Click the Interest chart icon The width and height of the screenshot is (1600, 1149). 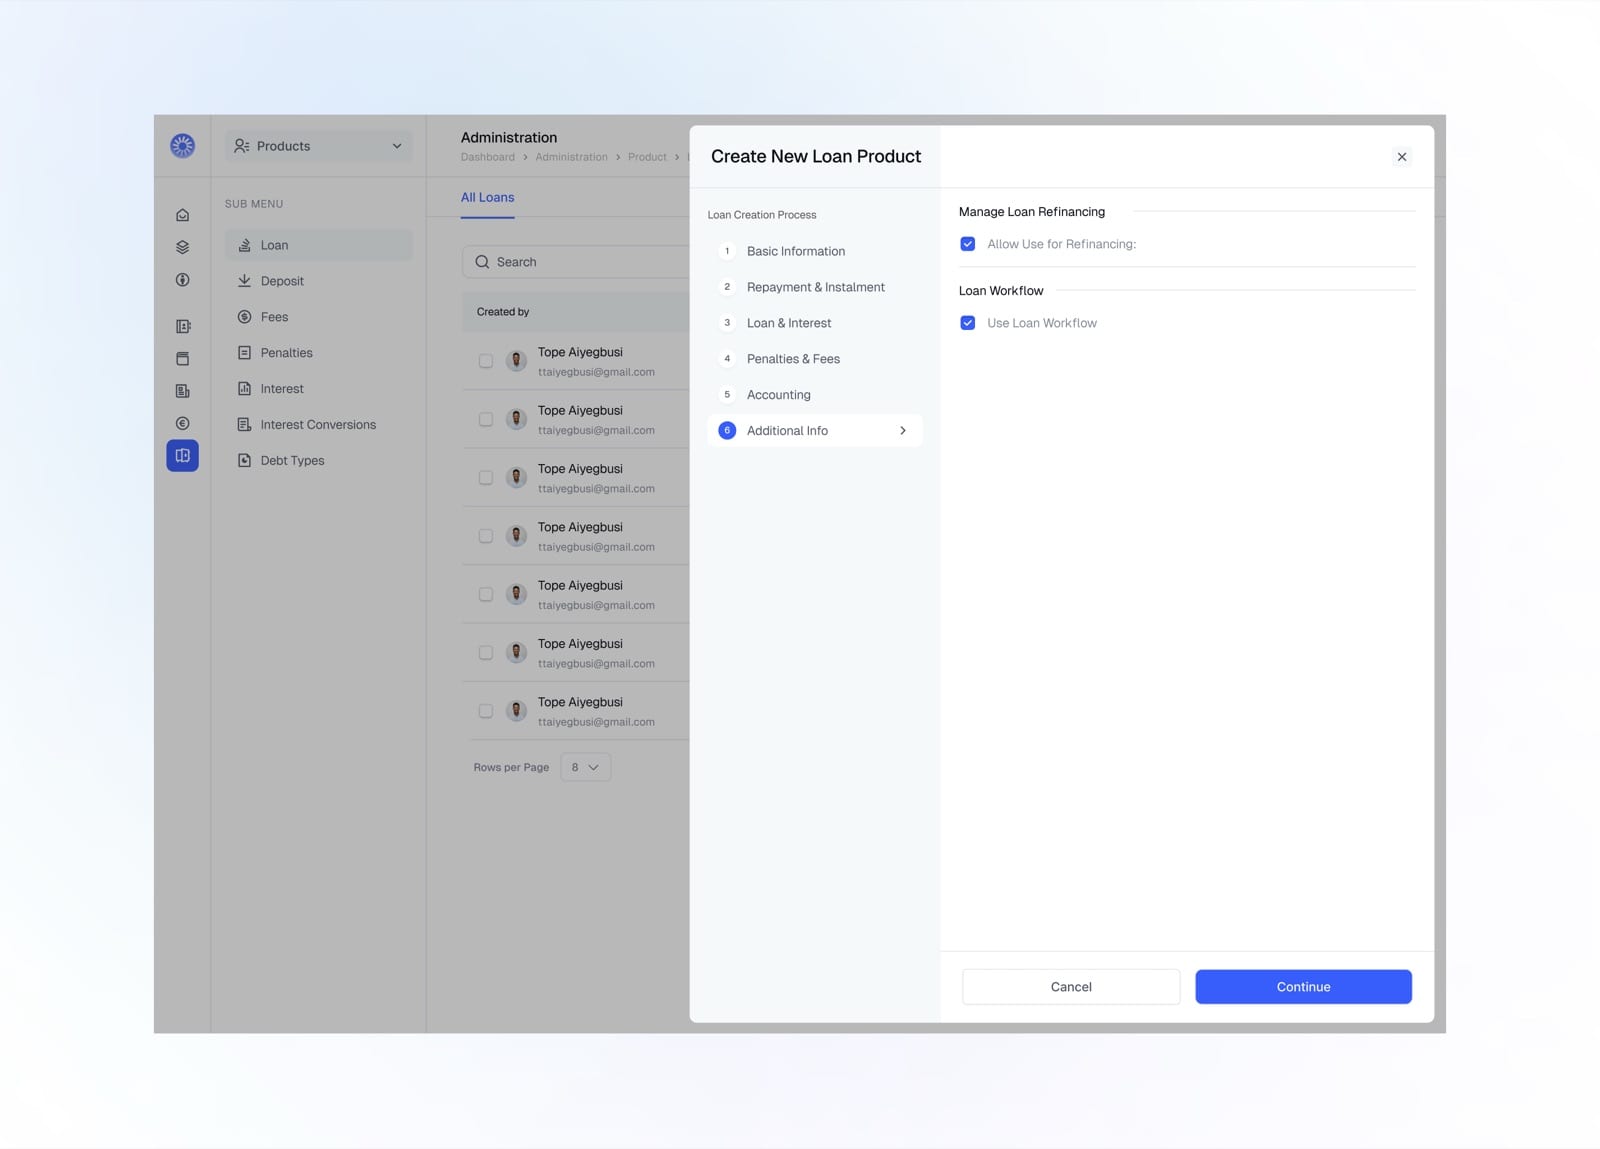[x=244, y=389]
